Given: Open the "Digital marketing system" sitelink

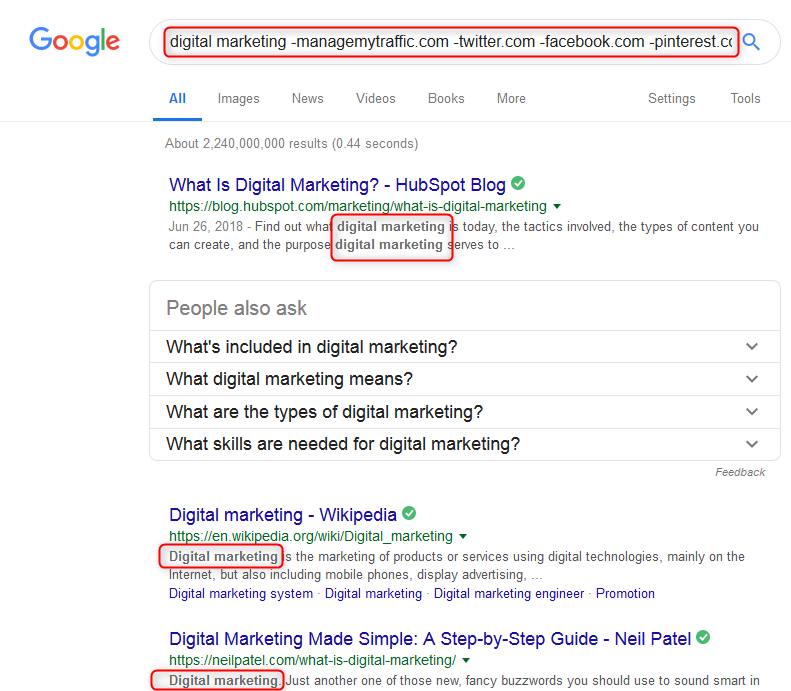Looking at the screenshot, I should [241, 594].
